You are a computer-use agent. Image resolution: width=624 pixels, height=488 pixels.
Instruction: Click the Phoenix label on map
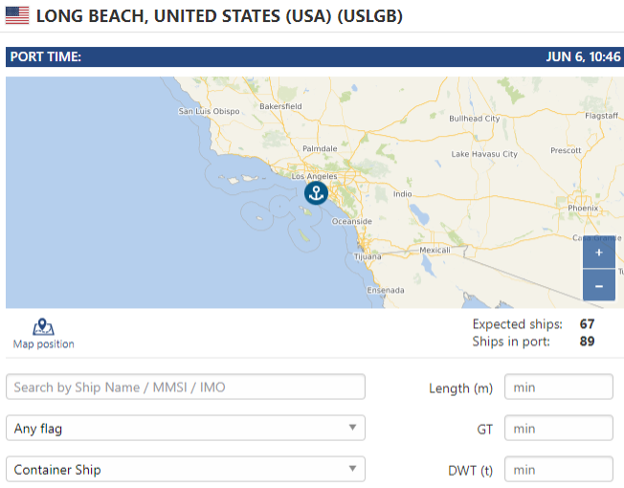pos(583,208)
